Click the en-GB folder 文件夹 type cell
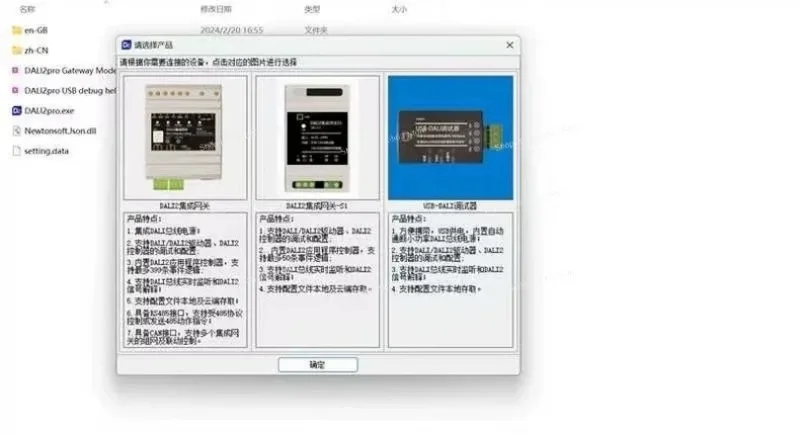Viewport: 800px width, 435px height. (316, 30)
